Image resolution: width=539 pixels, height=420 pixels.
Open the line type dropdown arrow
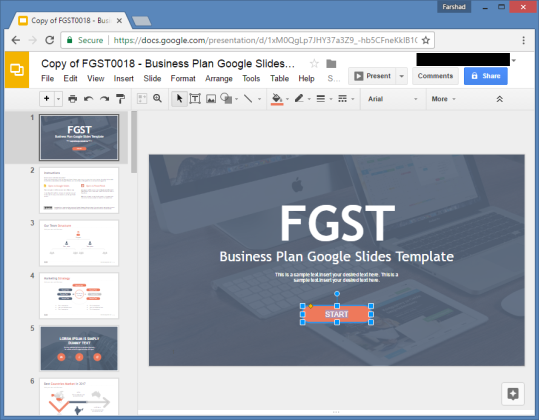(x=260, y=99)
